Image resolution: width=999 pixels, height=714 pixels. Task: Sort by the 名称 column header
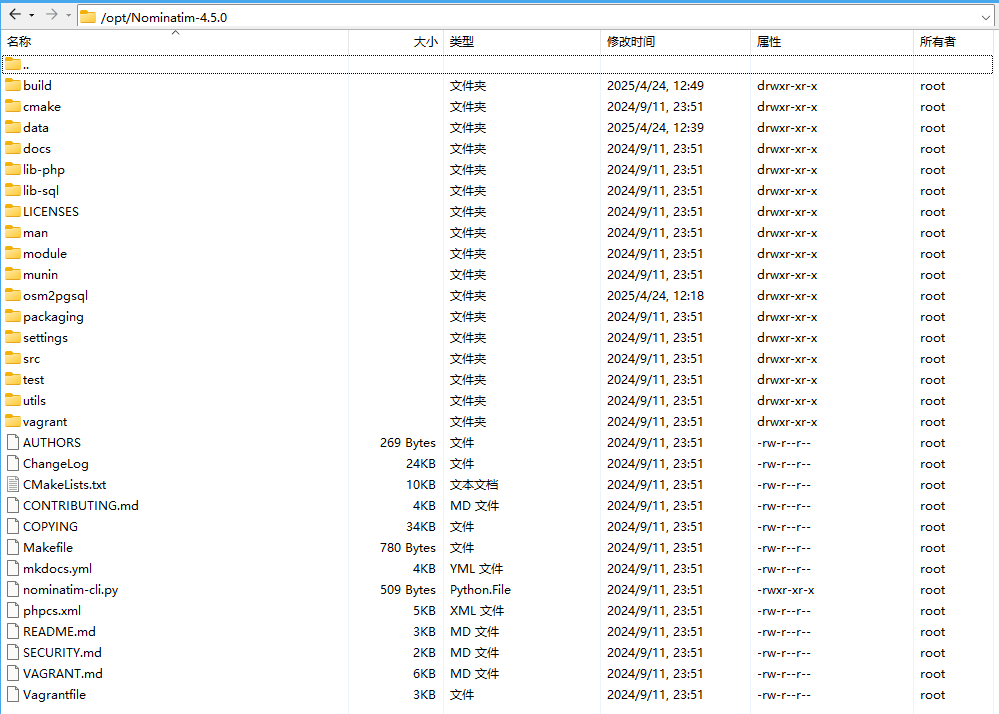click(175, 41)
